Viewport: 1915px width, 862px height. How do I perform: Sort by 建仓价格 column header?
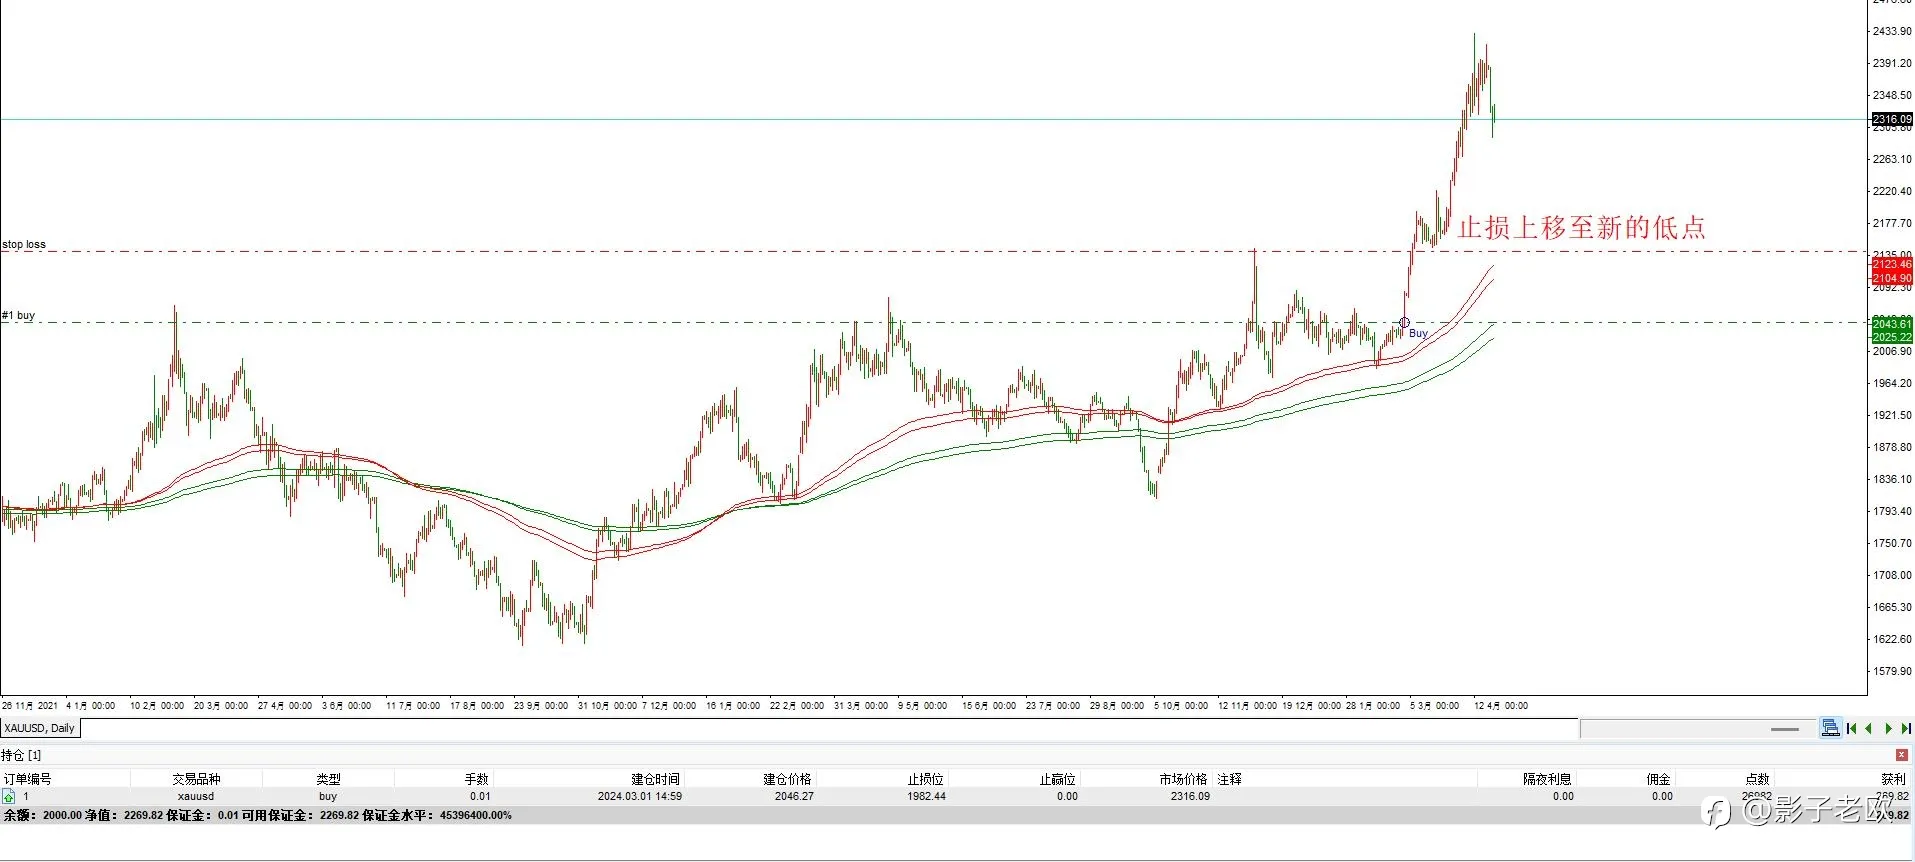788,779
